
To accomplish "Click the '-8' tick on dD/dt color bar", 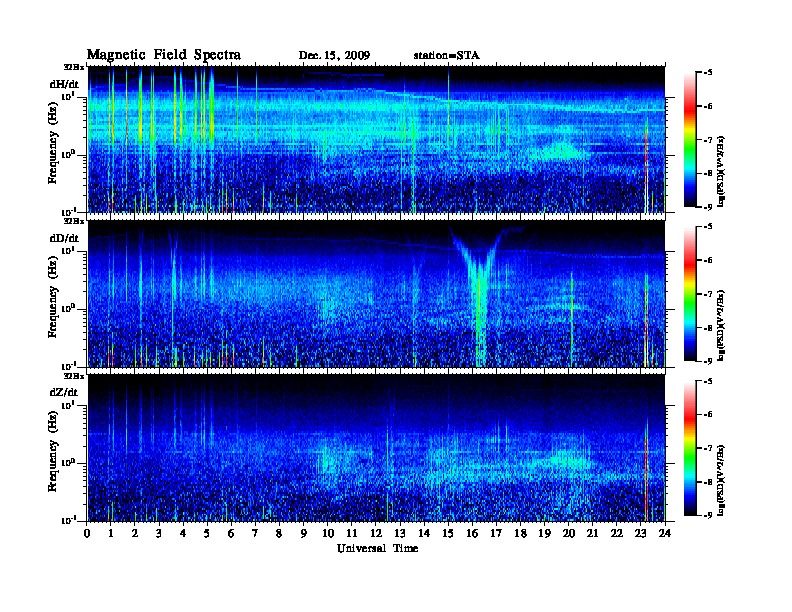I will click(708, 327).
